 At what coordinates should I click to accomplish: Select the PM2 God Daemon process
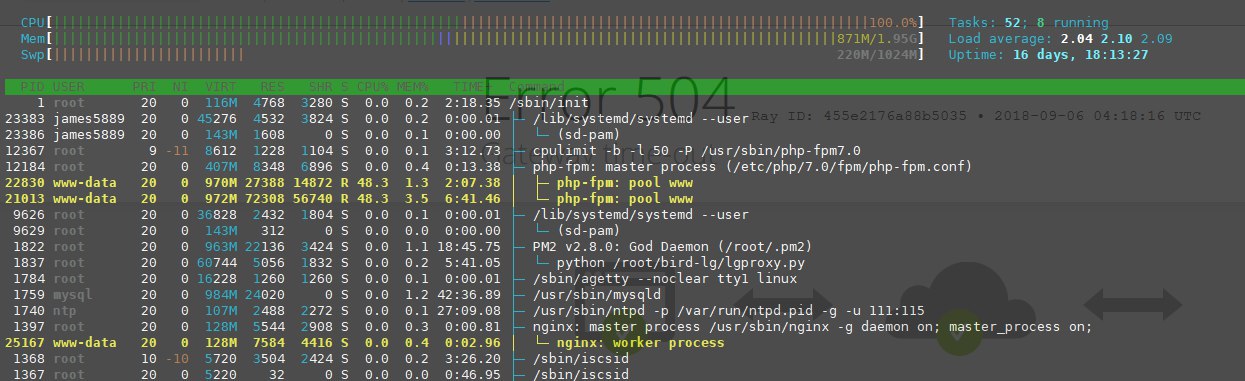(x=622, y=247)
